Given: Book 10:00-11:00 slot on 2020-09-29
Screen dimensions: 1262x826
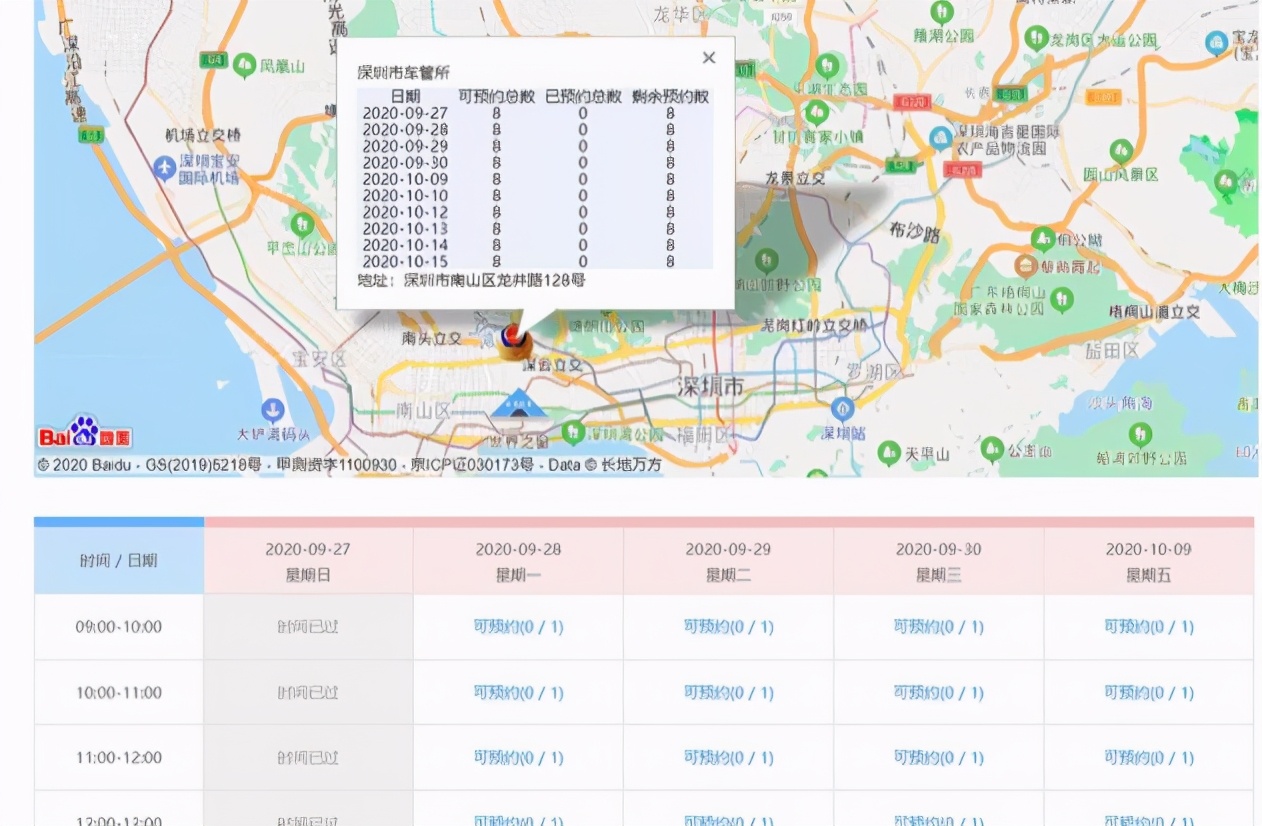Looking at the screenshot, I should click(728, 692).
